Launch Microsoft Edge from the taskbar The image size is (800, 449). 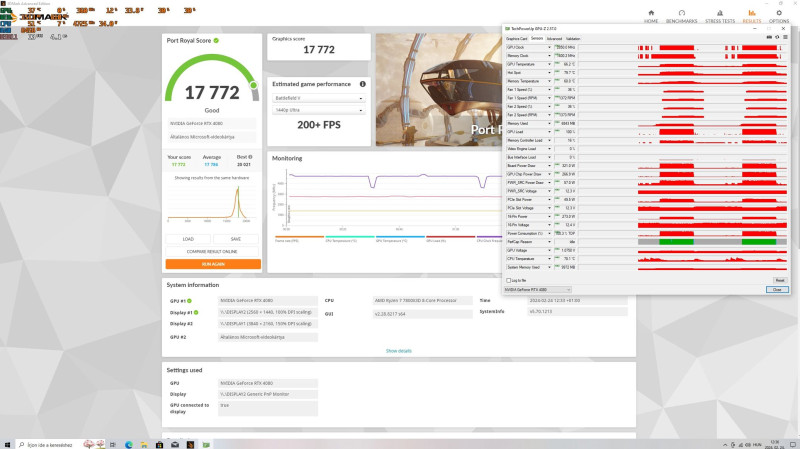point(129,444)
